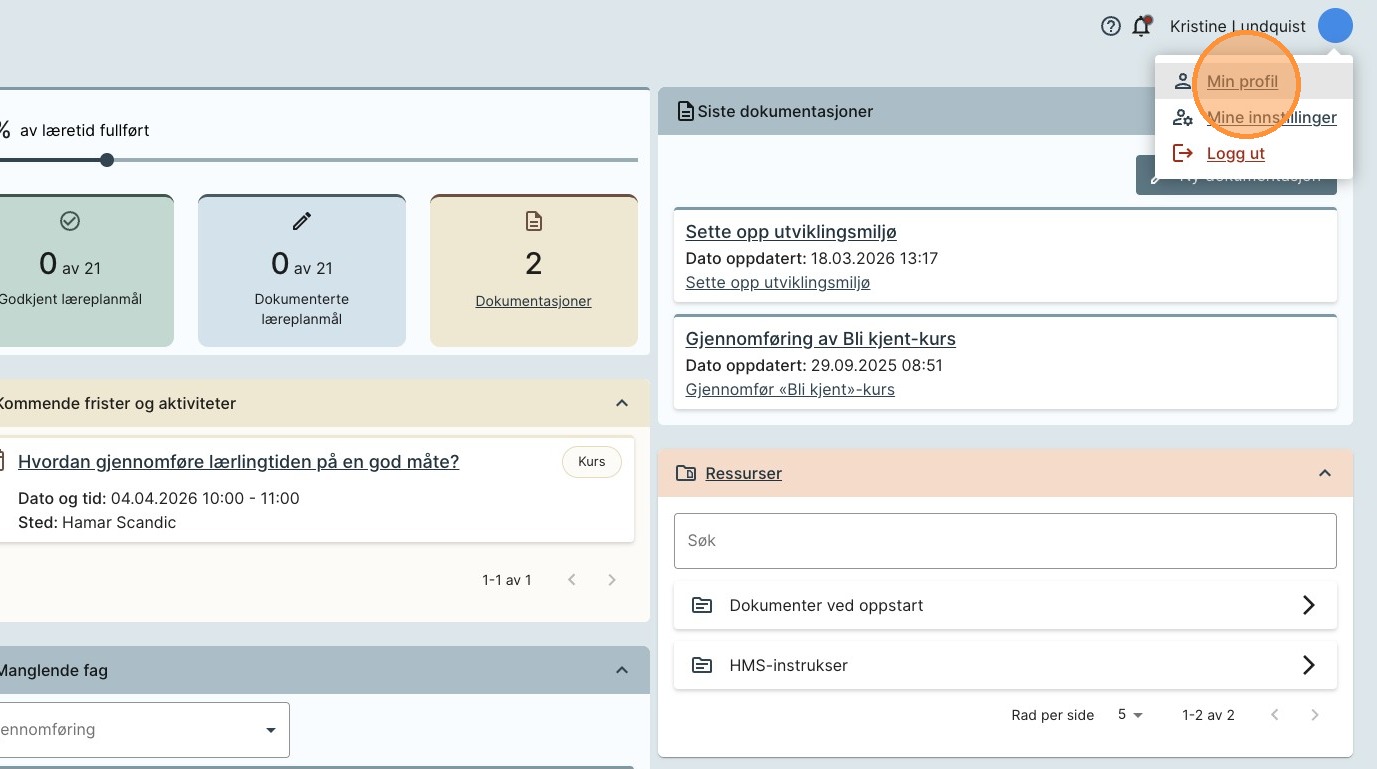Open Mine innstillinger menu entry

pos(1271,117)
